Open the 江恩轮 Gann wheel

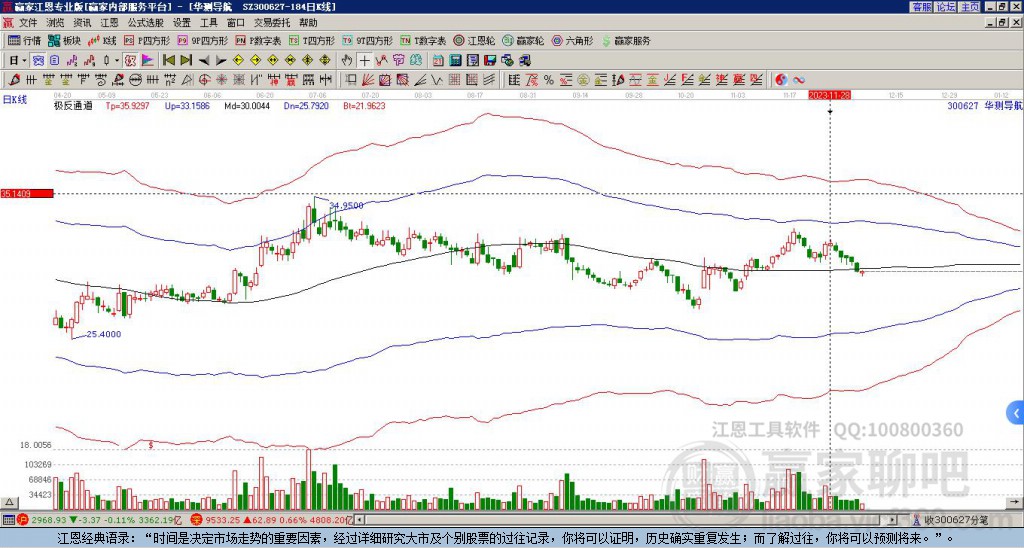474,40
